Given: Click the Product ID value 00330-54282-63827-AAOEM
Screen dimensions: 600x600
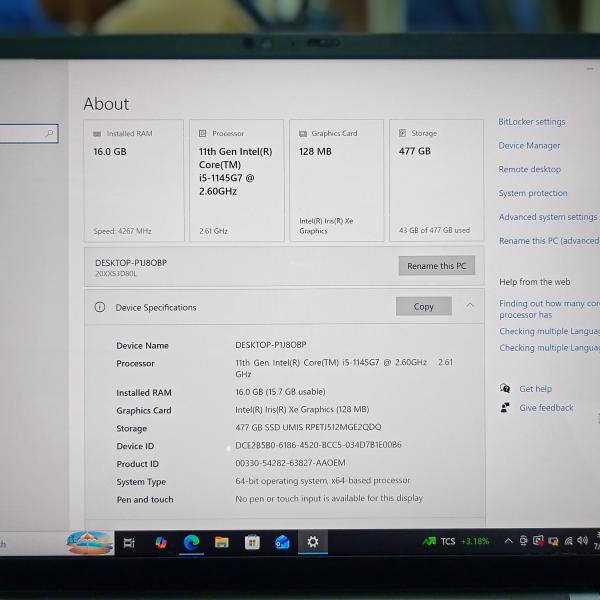Looking at the screenshot, I should click(x=290, y=463).
